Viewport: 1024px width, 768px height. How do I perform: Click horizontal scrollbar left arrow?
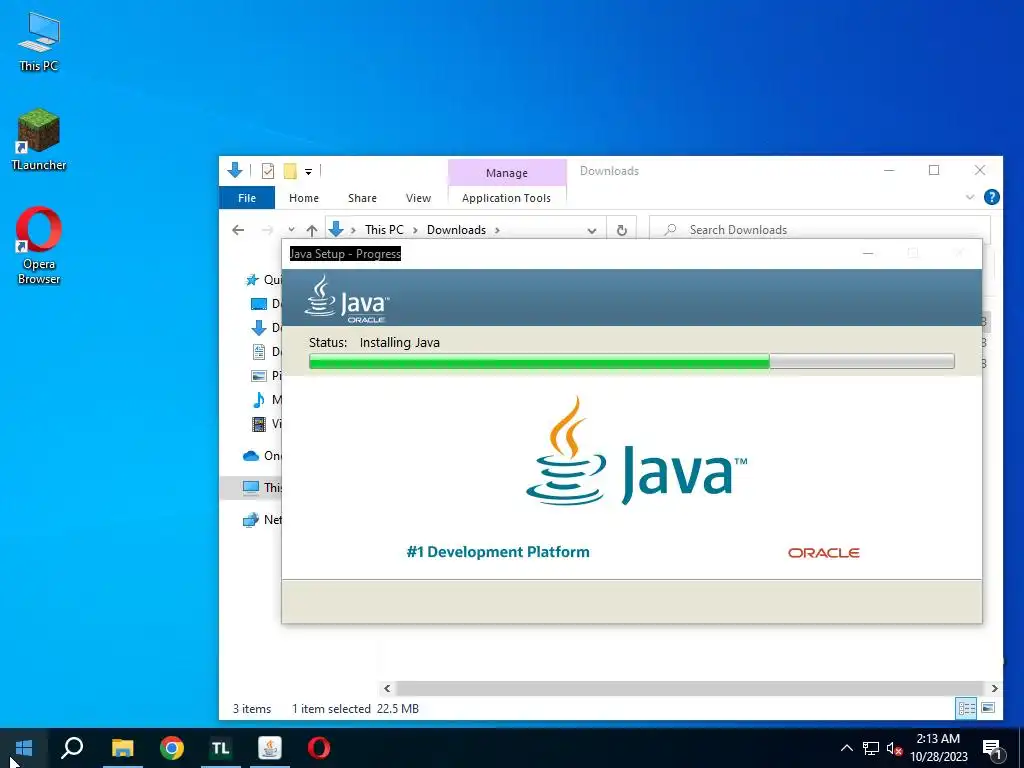tap(387, 688)
